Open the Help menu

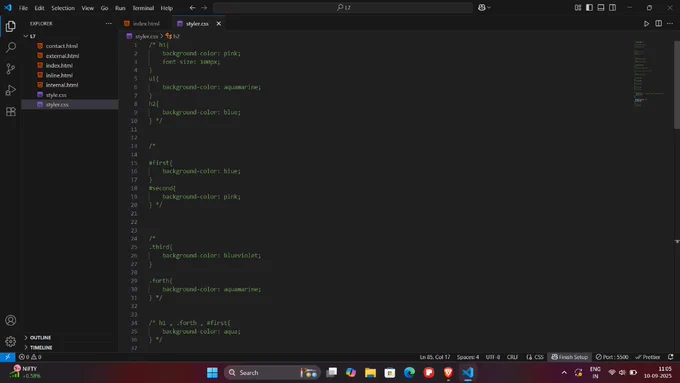167,8
